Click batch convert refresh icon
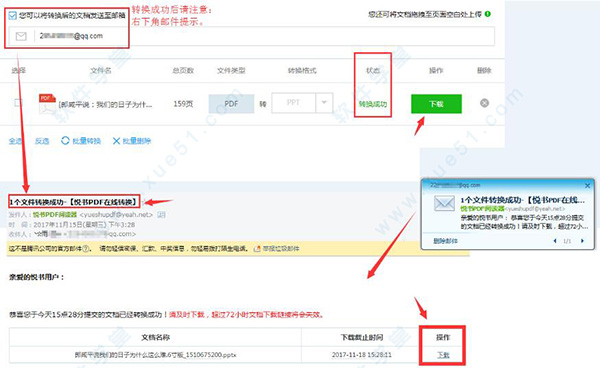 pyautogui.click(x=65, y=140)
